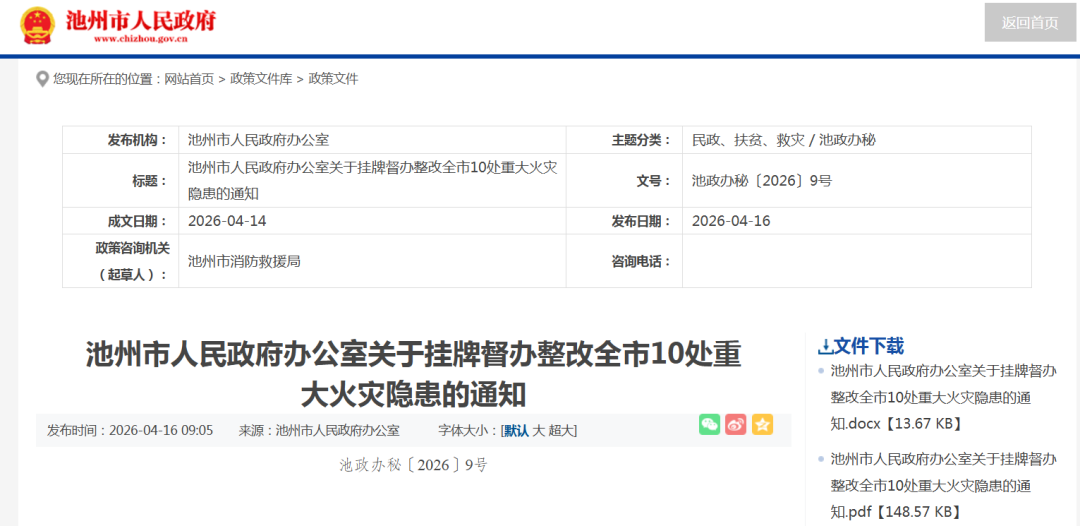Click document number 池政办秘〔2026〕9号 table cell
1080x526 pixels.
857,180
